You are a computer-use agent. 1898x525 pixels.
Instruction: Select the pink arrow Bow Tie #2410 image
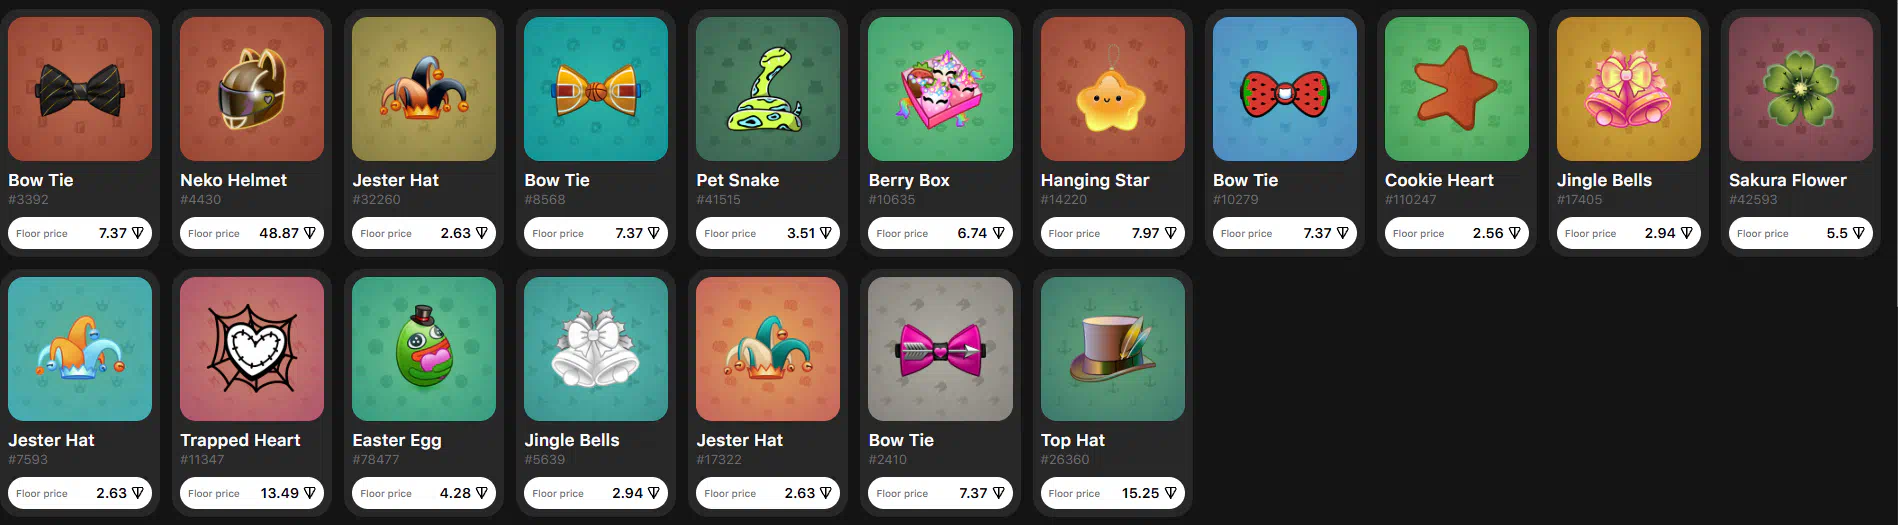point(940,349)
